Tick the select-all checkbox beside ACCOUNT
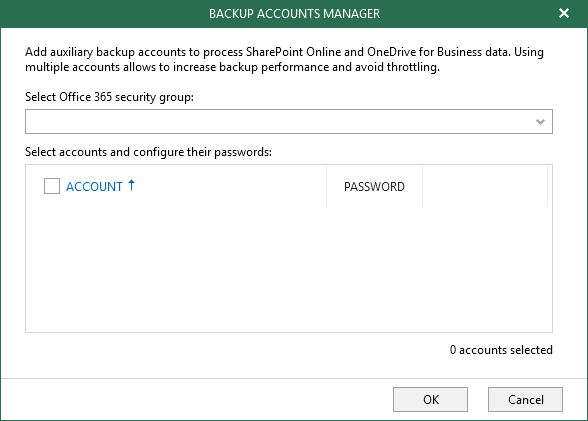 (52, 186)
